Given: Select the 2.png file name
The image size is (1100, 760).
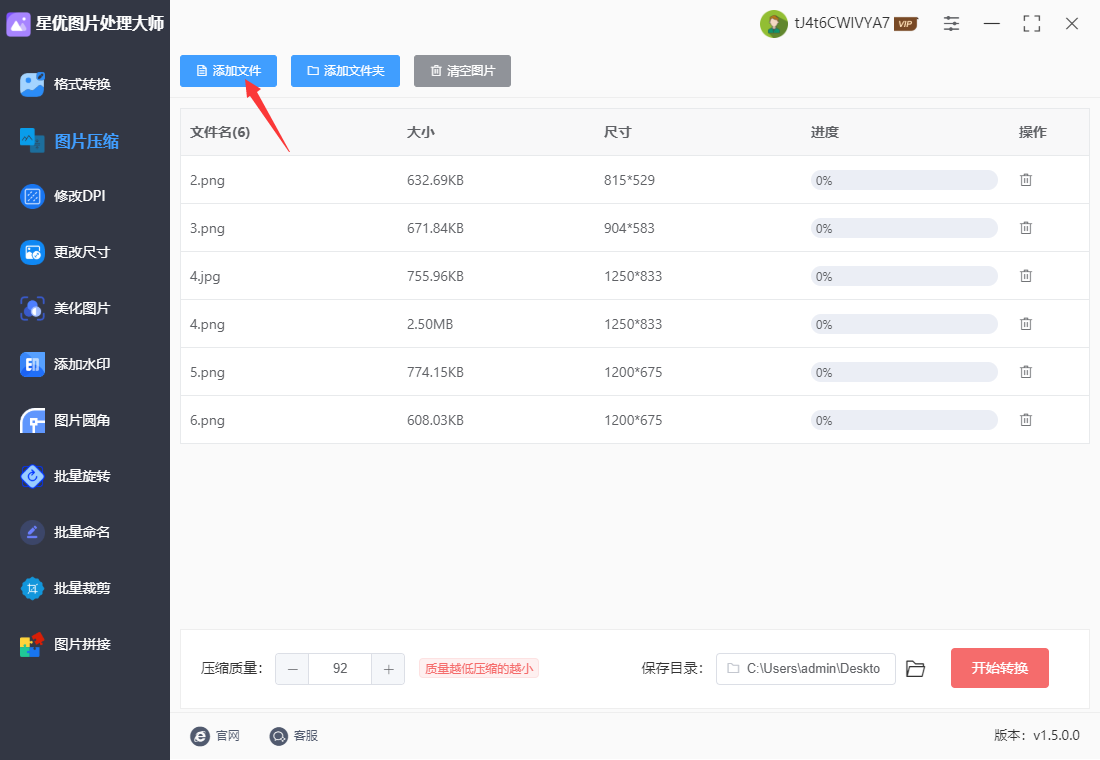Looking at the screenshot, I should coord(207,180).
